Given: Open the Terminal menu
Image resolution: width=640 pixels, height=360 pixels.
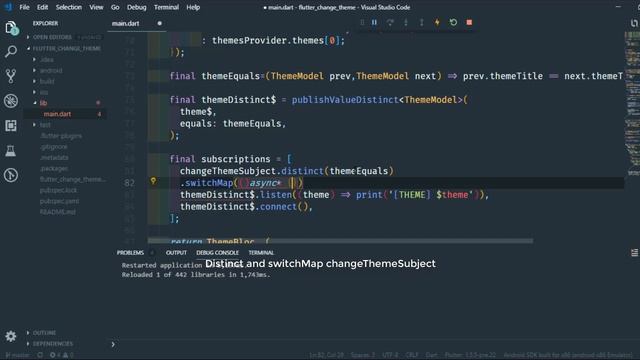Looking at the screenshot, I should pos(166,7).
